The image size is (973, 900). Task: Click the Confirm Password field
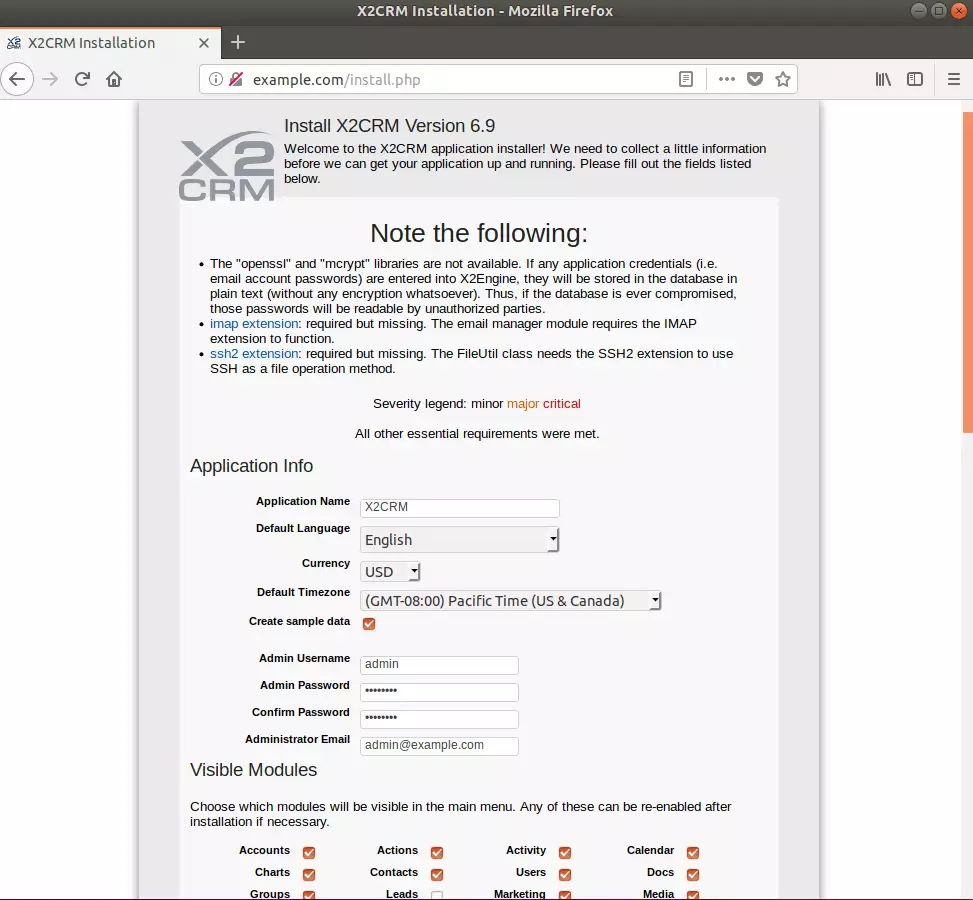(439, 719)
